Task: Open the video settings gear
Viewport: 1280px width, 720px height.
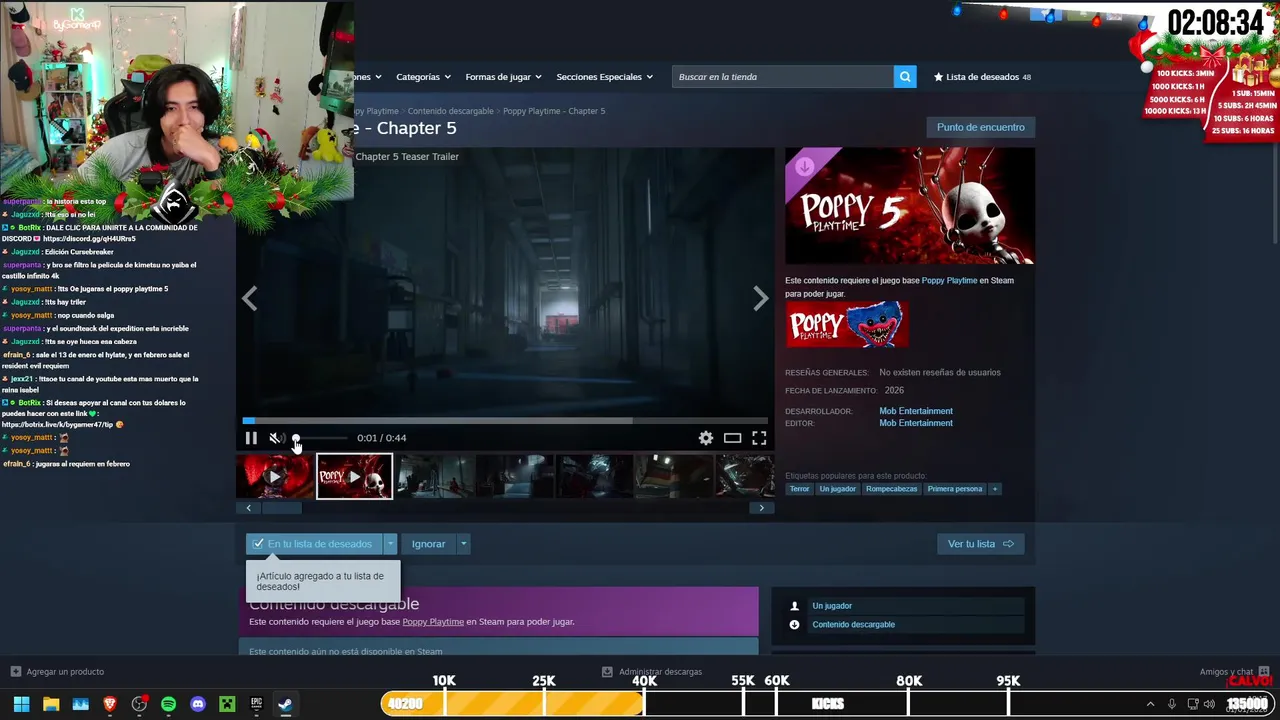Action: click(x=706, y=438)
